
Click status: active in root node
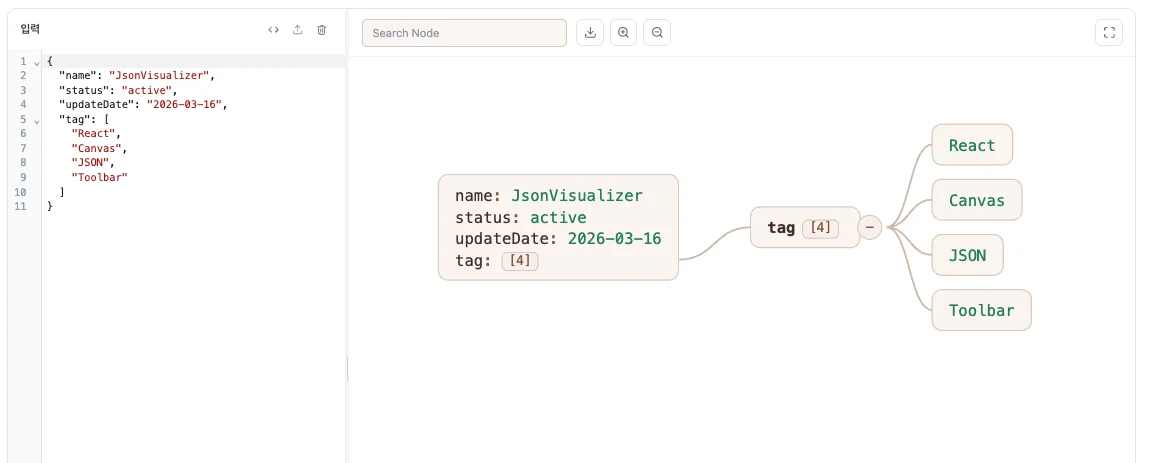click(x=520, y=217)
